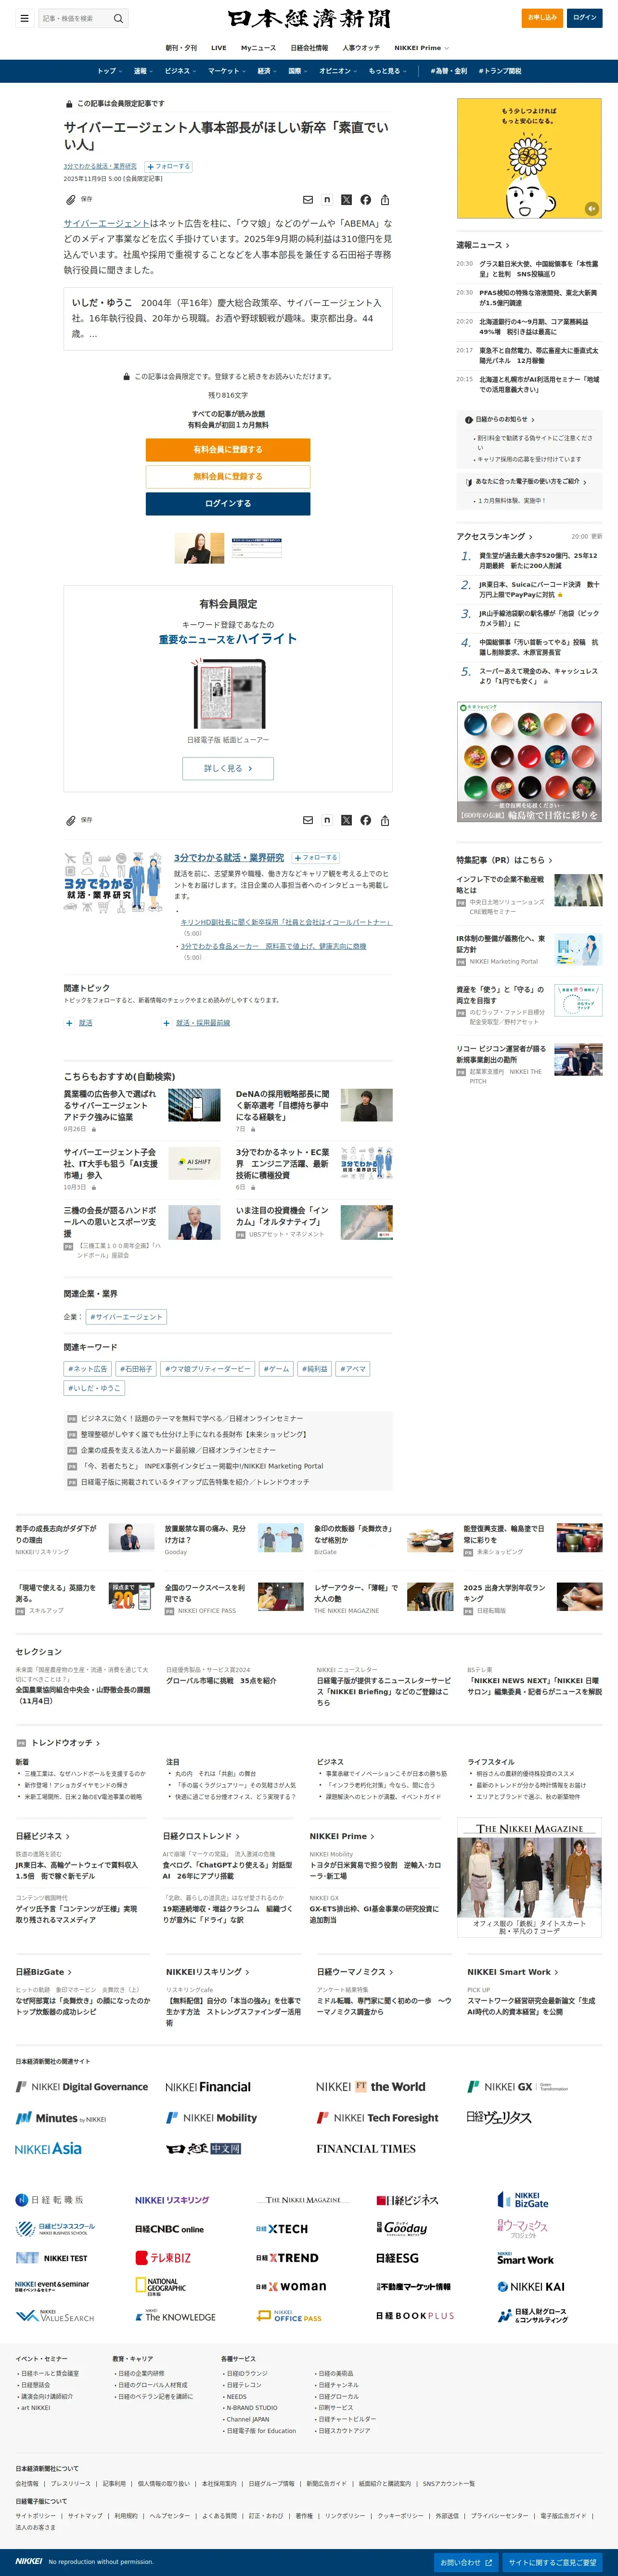Expand the オピニオン nav dropdown
Viewport: 618px width, 2576px height.
coord(339,71)
